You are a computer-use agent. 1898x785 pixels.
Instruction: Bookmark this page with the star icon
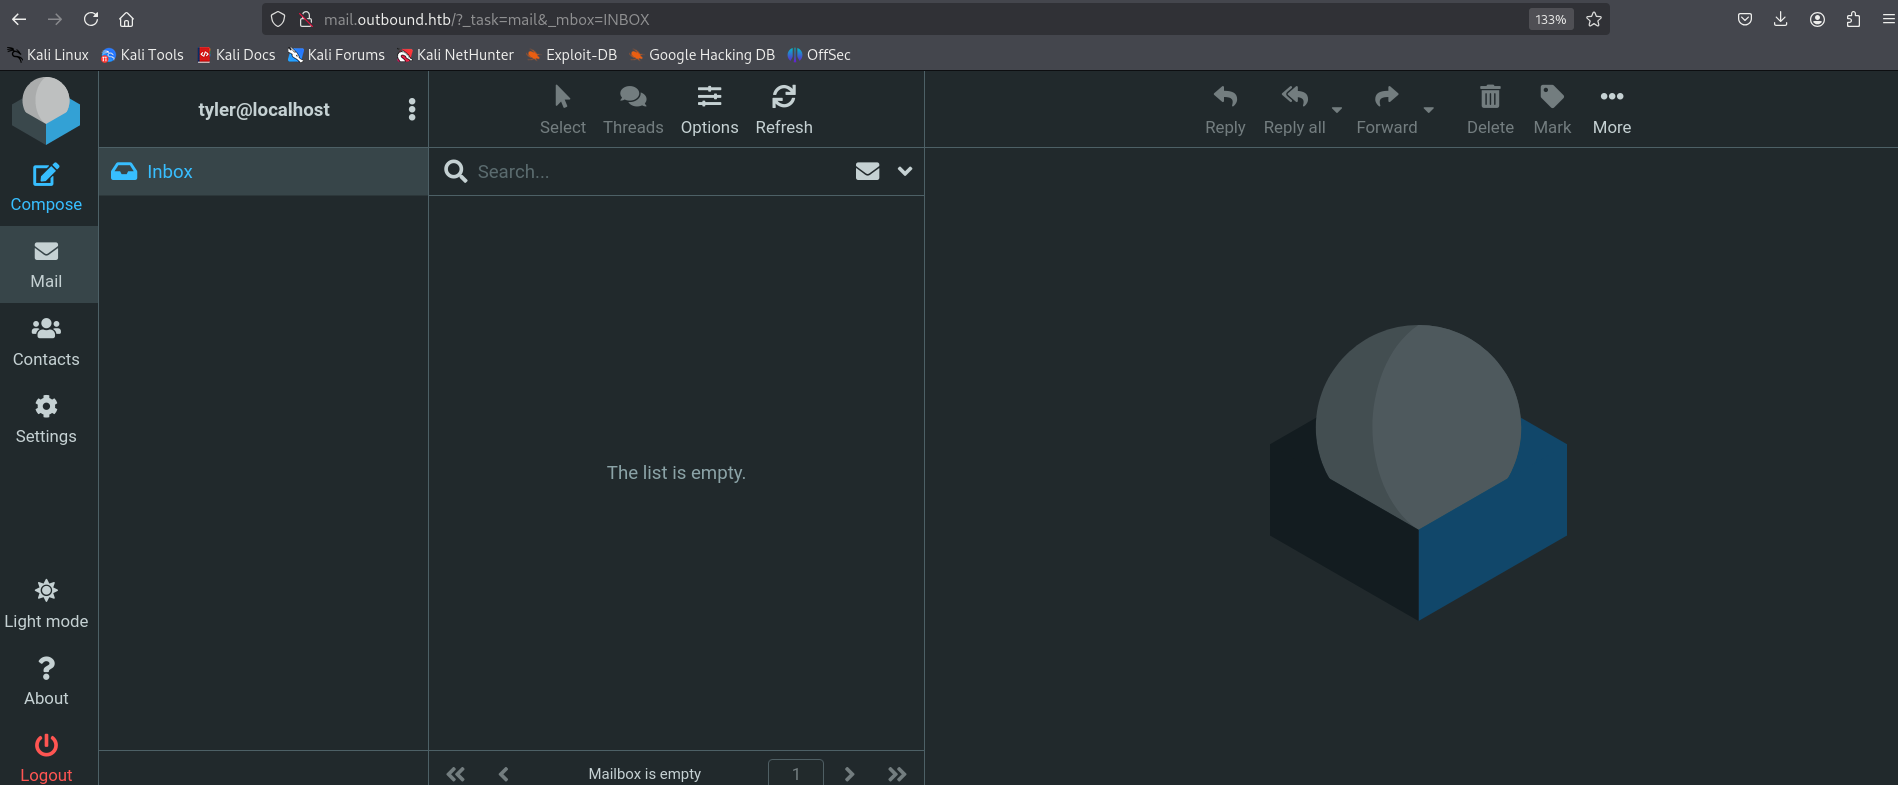[1594, 19]
